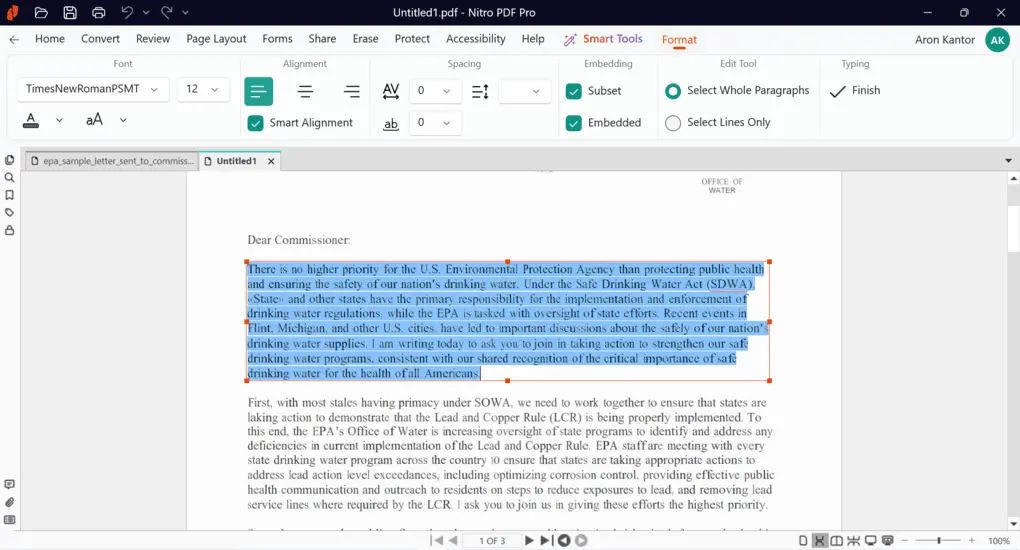Switch to the epa_sample_letter document tab

click(x=113, y=161)
